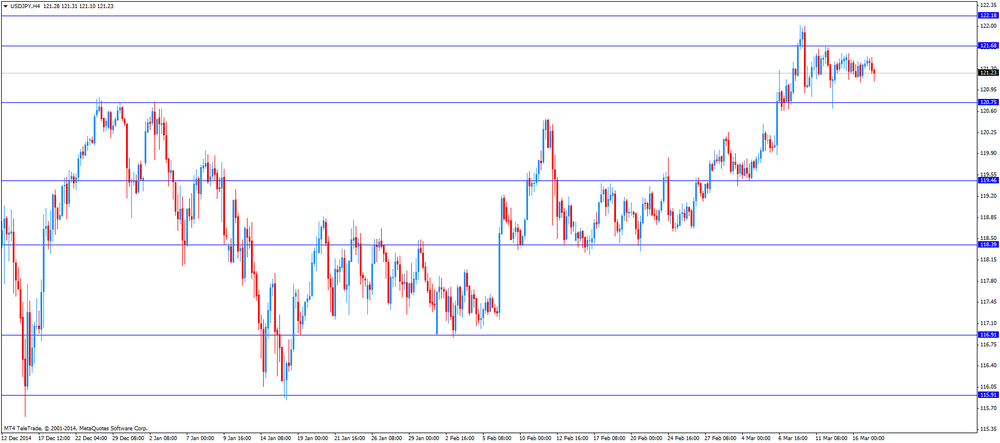1000x443 pixels.
Task: Click the 117.80 price scale value
Action: (x=988, y=280)
